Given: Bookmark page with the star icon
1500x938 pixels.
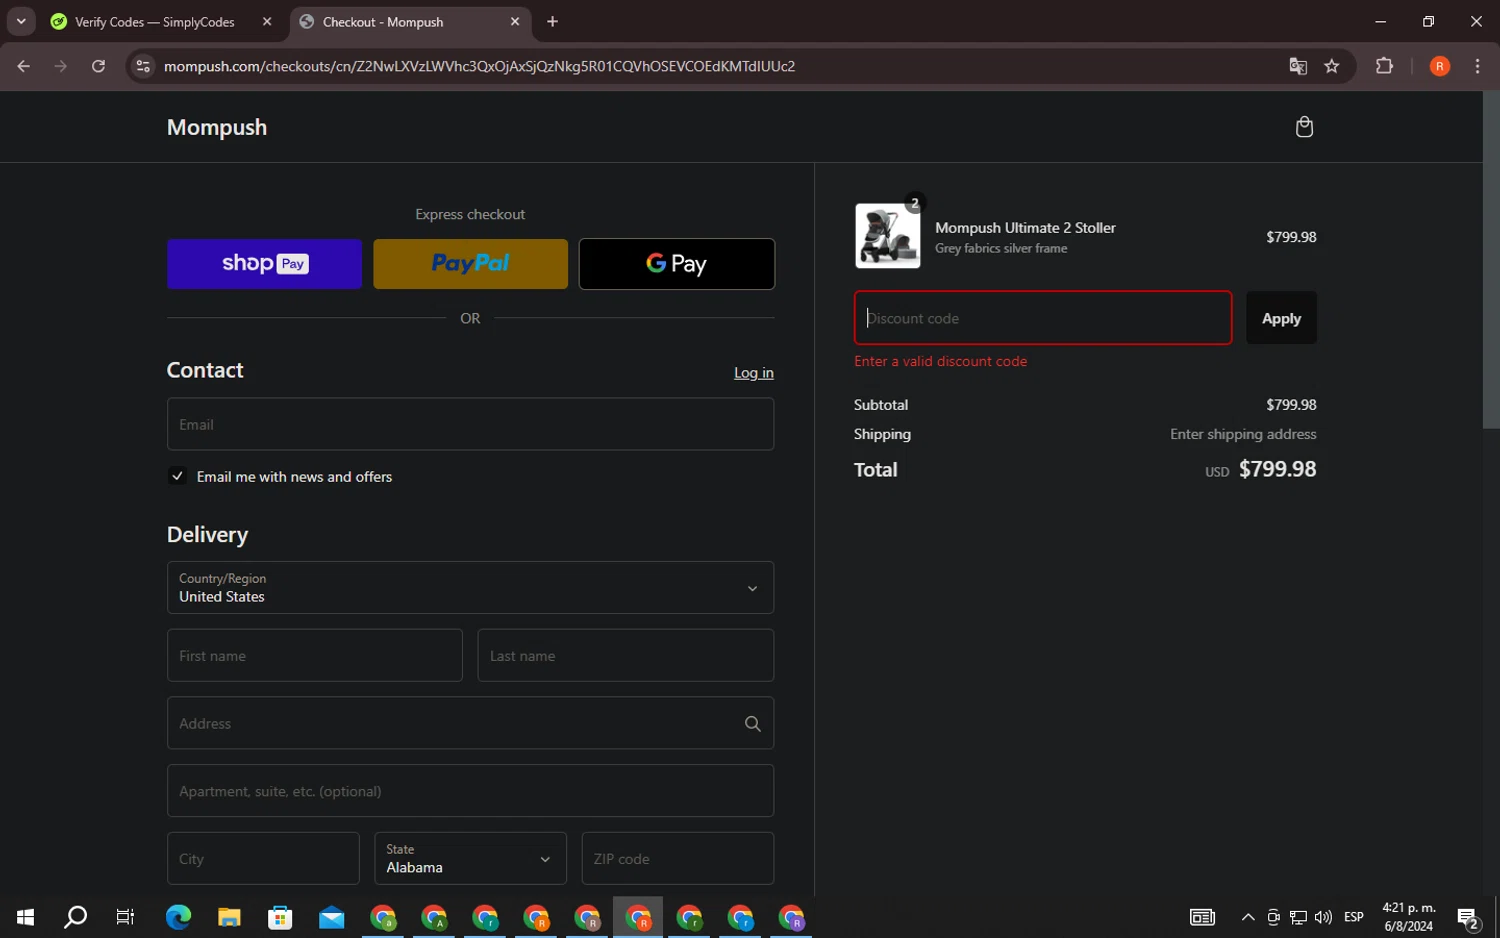Looking at the screenshot, I should [1332, 66].
